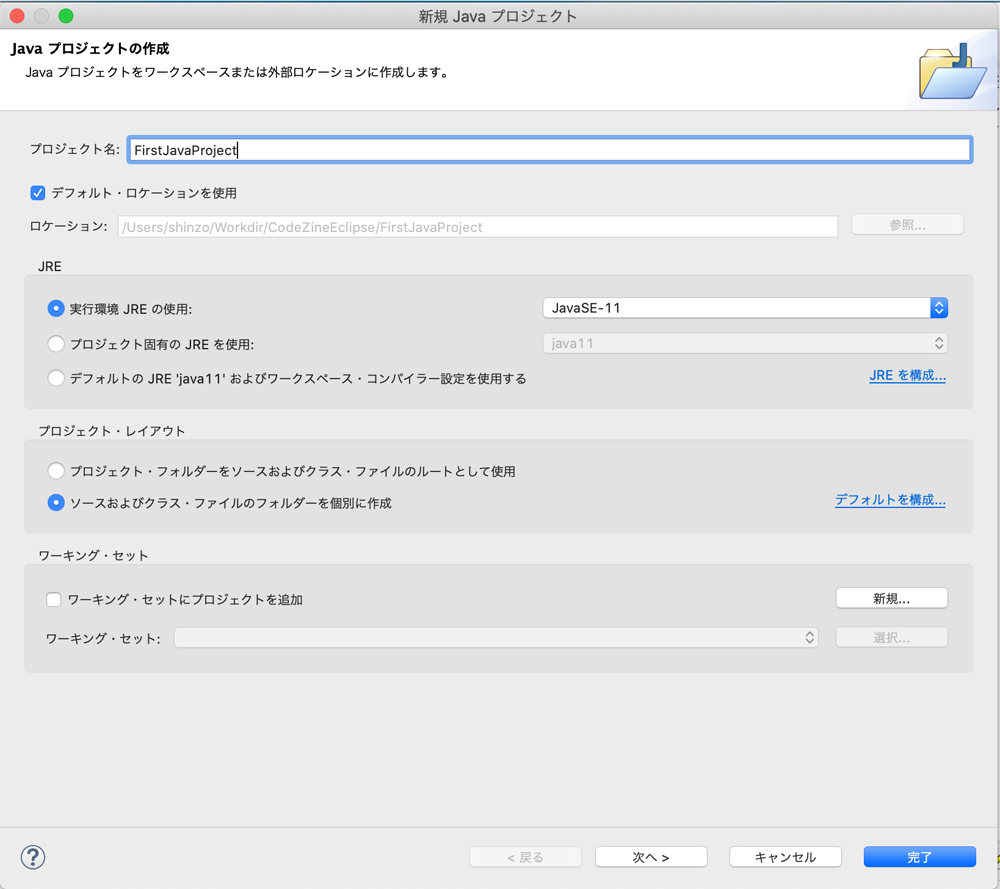Click the green zoom window button
The height and width of the screenshot is (889, 1000).
pyautogui.click(x=66, y=16)
